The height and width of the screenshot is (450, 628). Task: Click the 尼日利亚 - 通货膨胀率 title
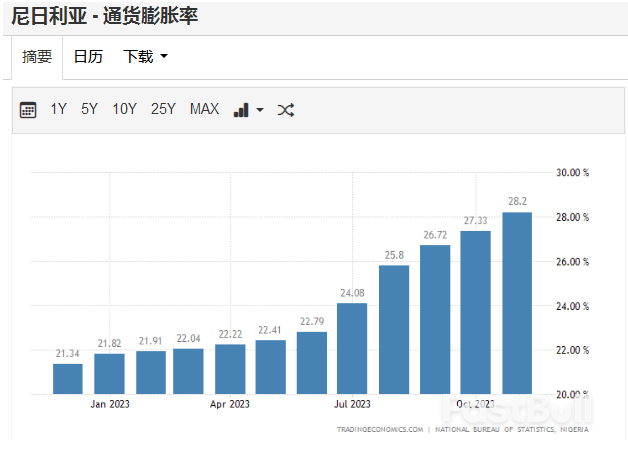[x=105, y=16]
